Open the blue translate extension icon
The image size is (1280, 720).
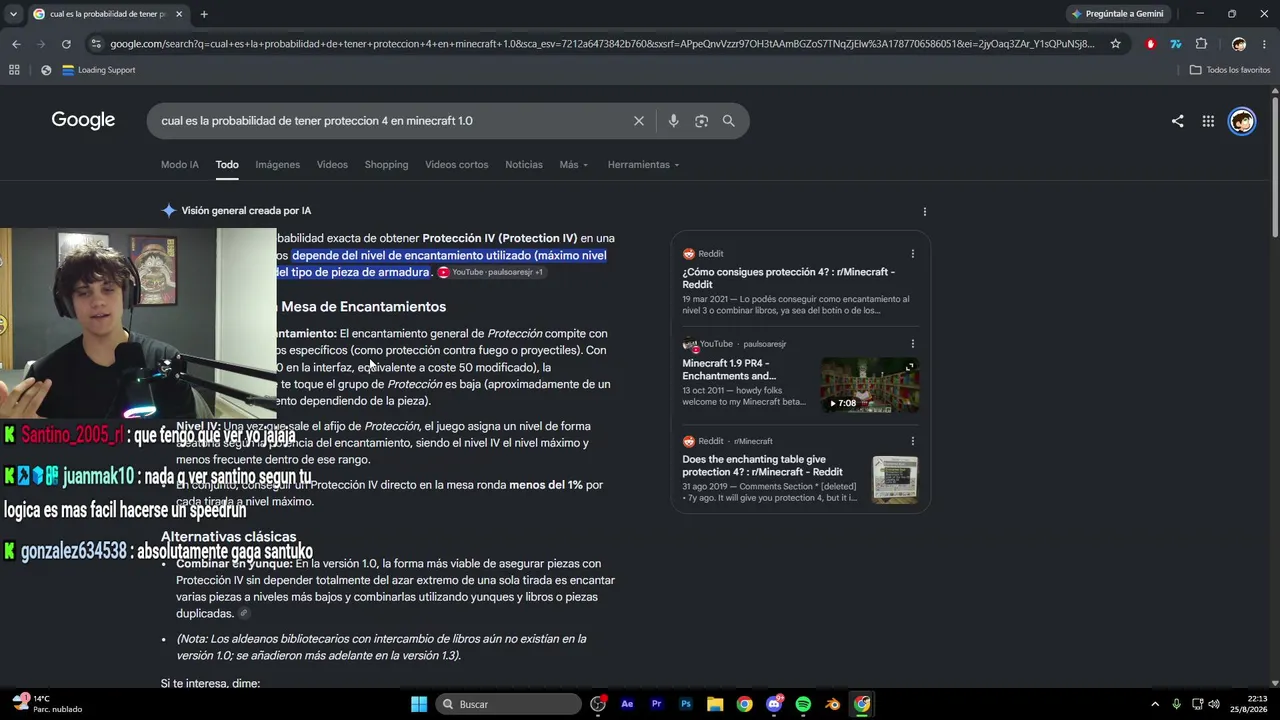[x=1176, y=44]
